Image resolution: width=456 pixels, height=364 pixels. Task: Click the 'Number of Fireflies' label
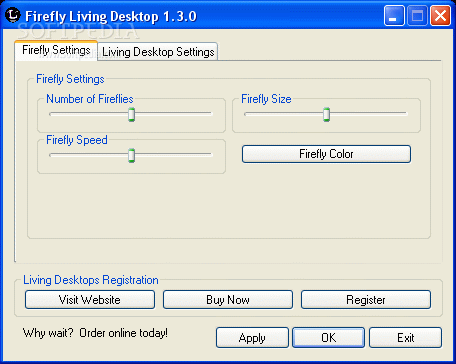click(90, 99)
